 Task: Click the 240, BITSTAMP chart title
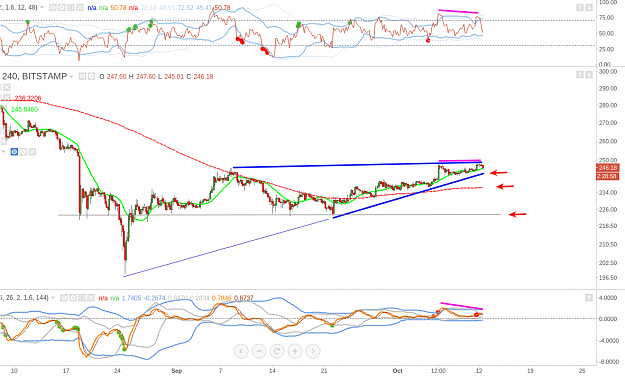[x=34, y=76]
